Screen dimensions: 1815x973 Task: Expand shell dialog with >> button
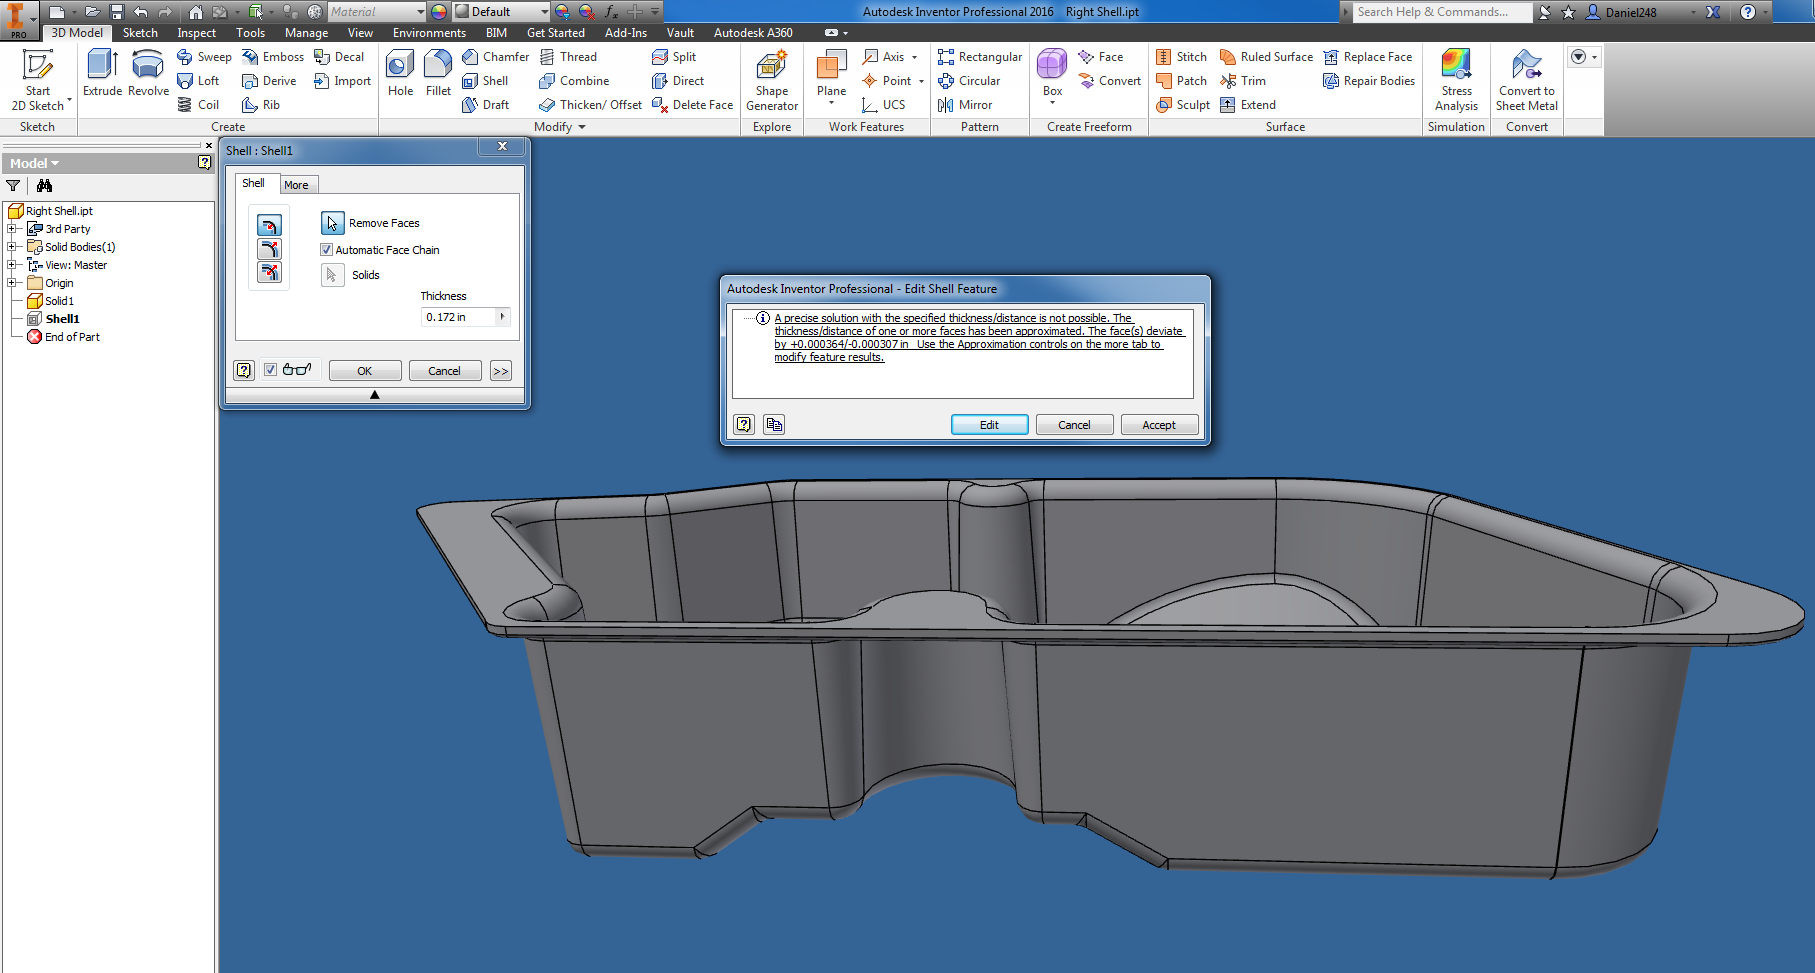coord(501,371)
